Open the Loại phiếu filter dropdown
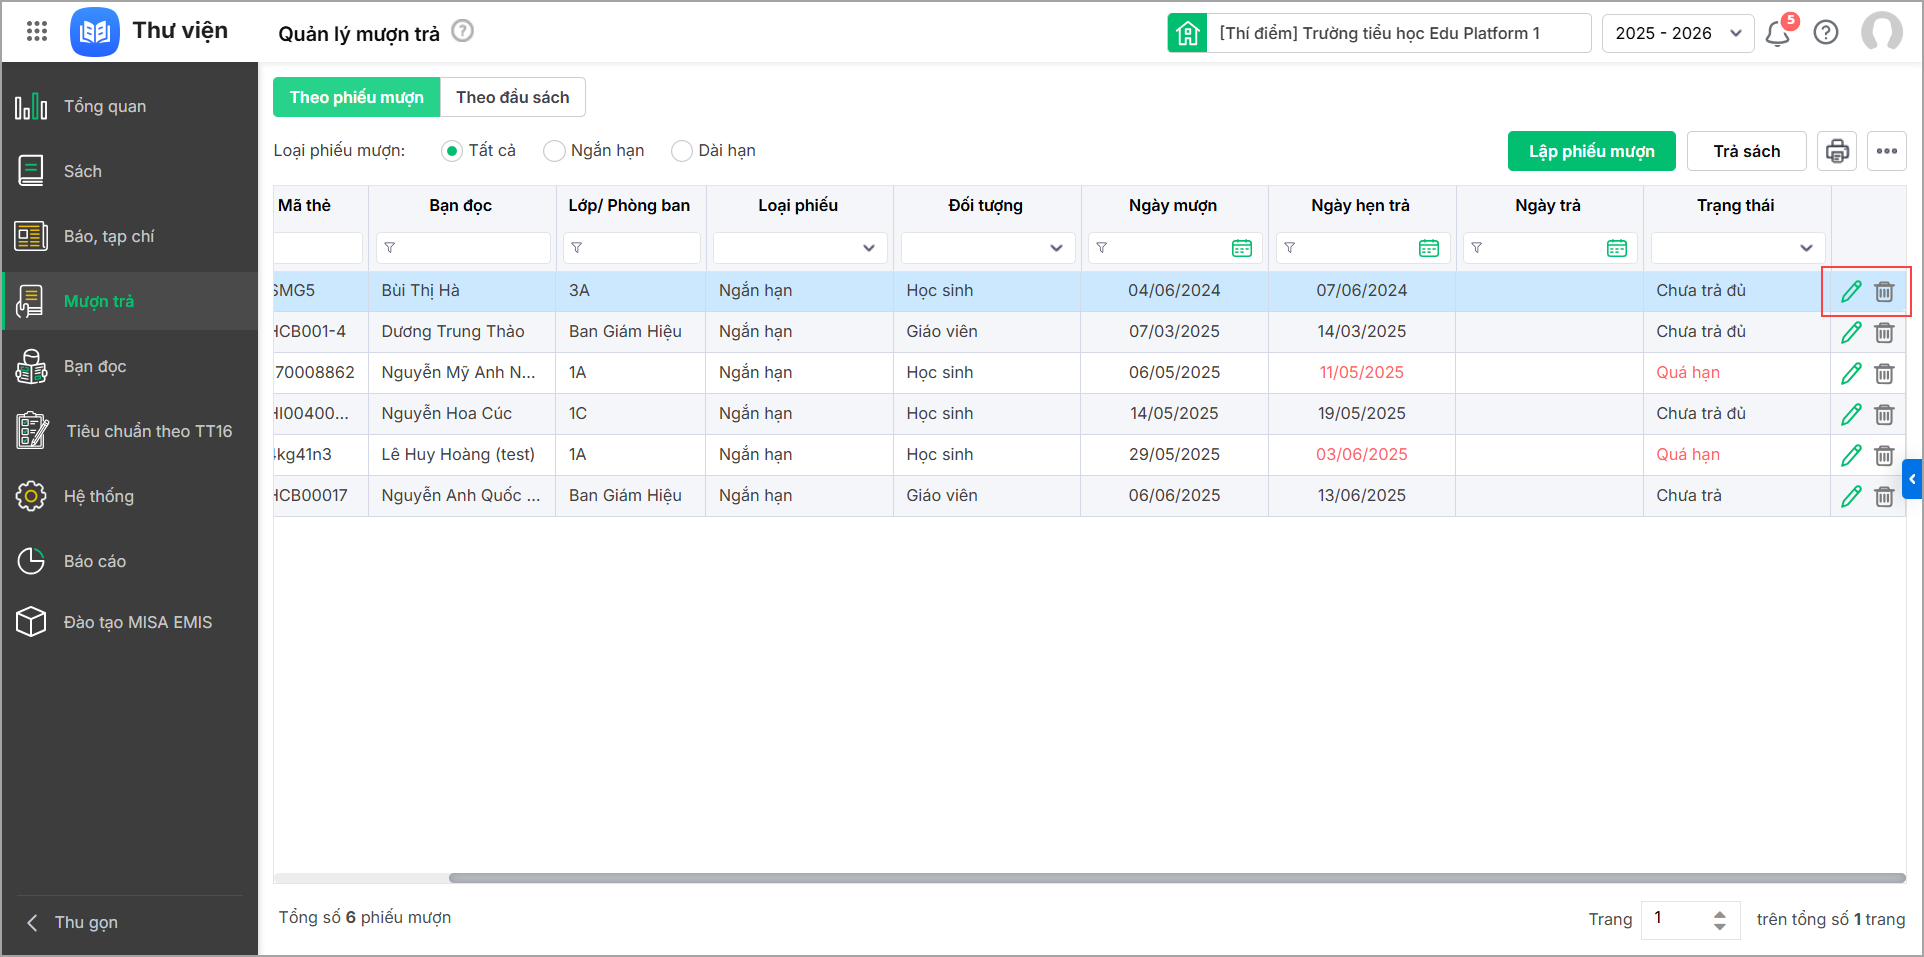The height and width of the screenshot is (957, 1924). point(799,248)
